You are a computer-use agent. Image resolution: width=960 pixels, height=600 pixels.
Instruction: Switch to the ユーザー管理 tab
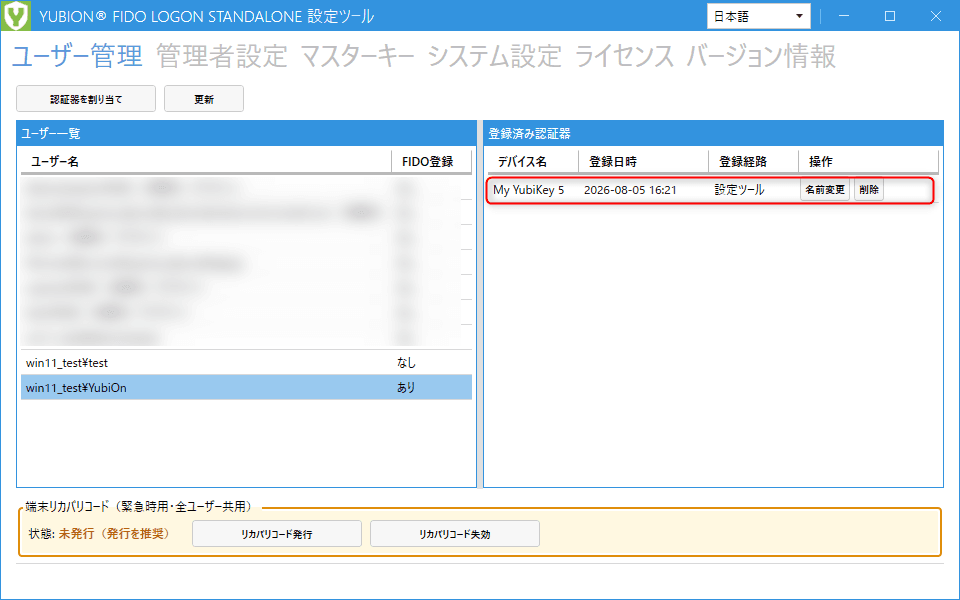point(78,56)
